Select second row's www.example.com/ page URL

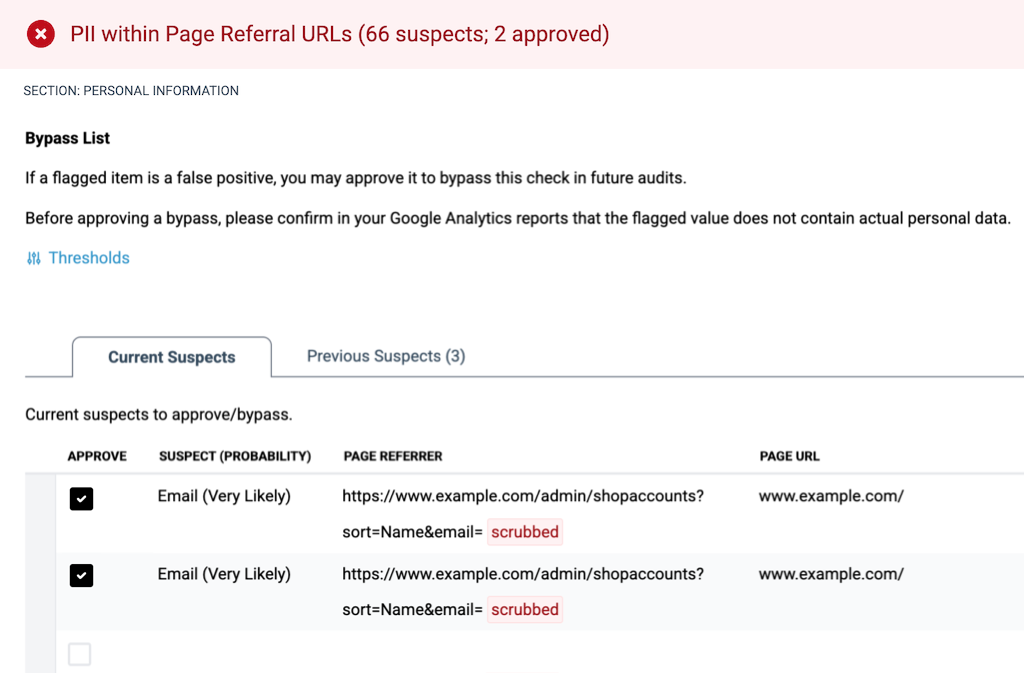pos(831,574)
